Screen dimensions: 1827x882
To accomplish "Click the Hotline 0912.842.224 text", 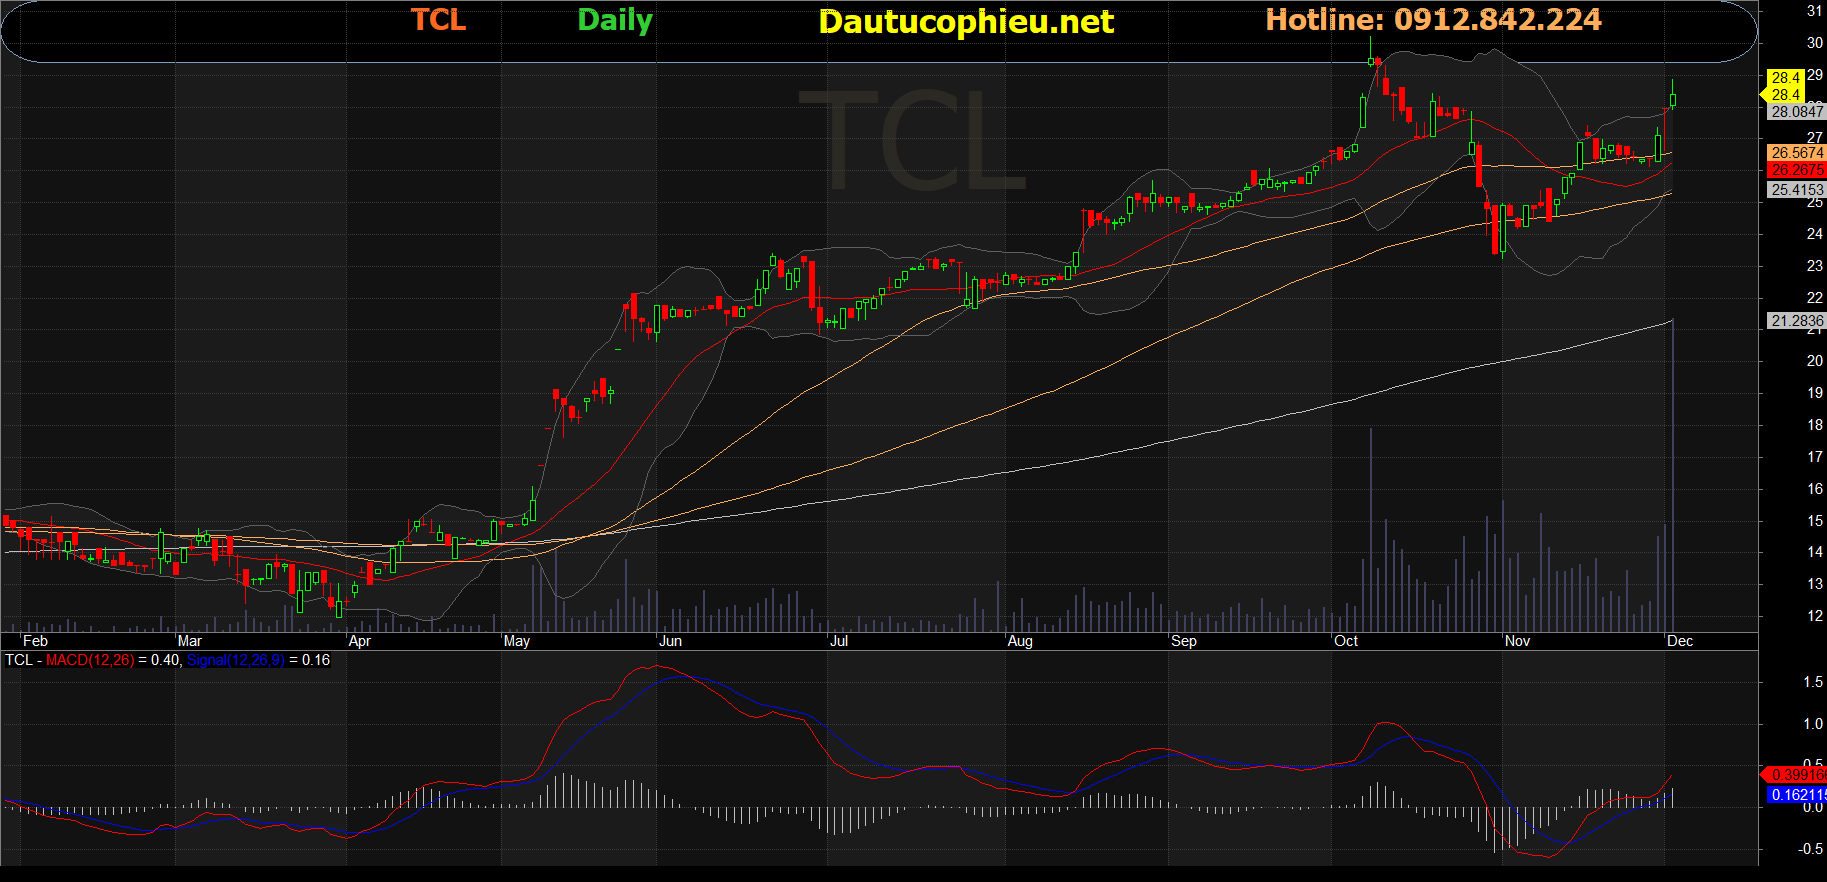I will (x=1433, y=20).
